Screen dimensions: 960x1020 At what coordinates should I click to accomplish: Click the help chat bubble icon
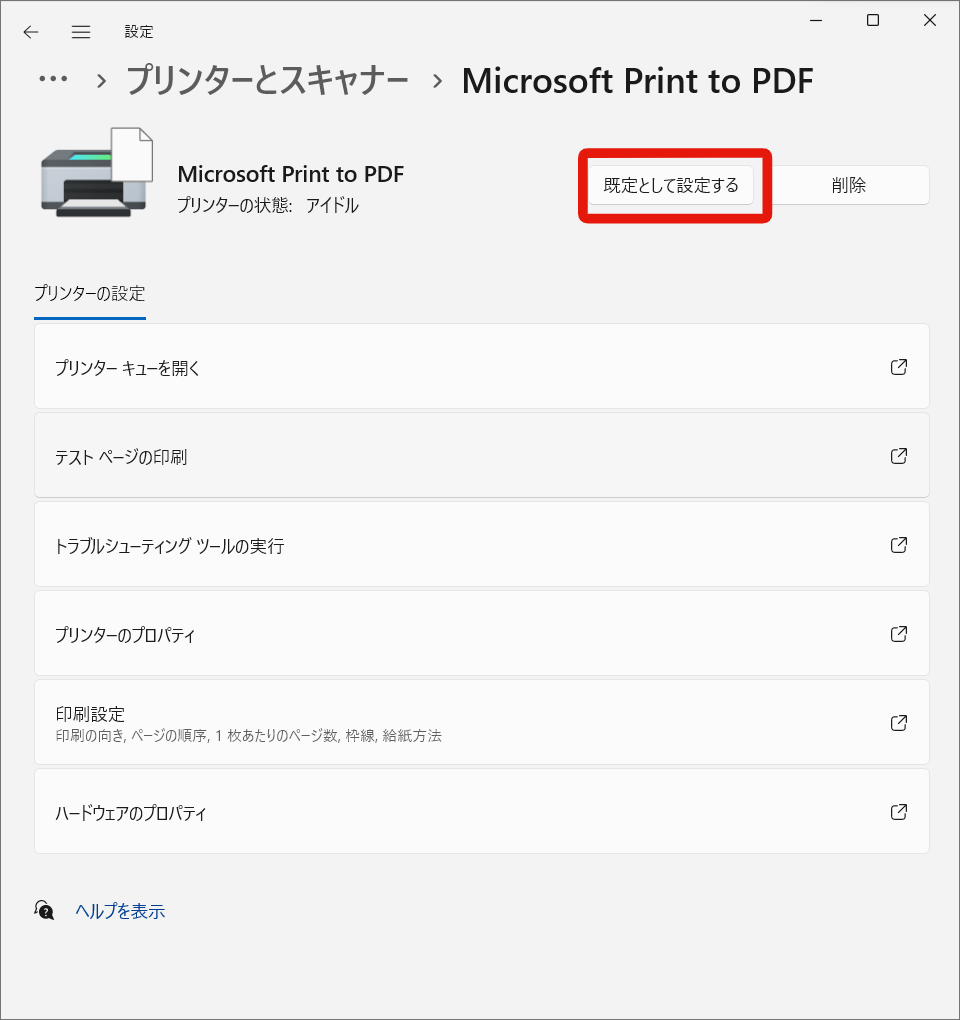point(45,910)
